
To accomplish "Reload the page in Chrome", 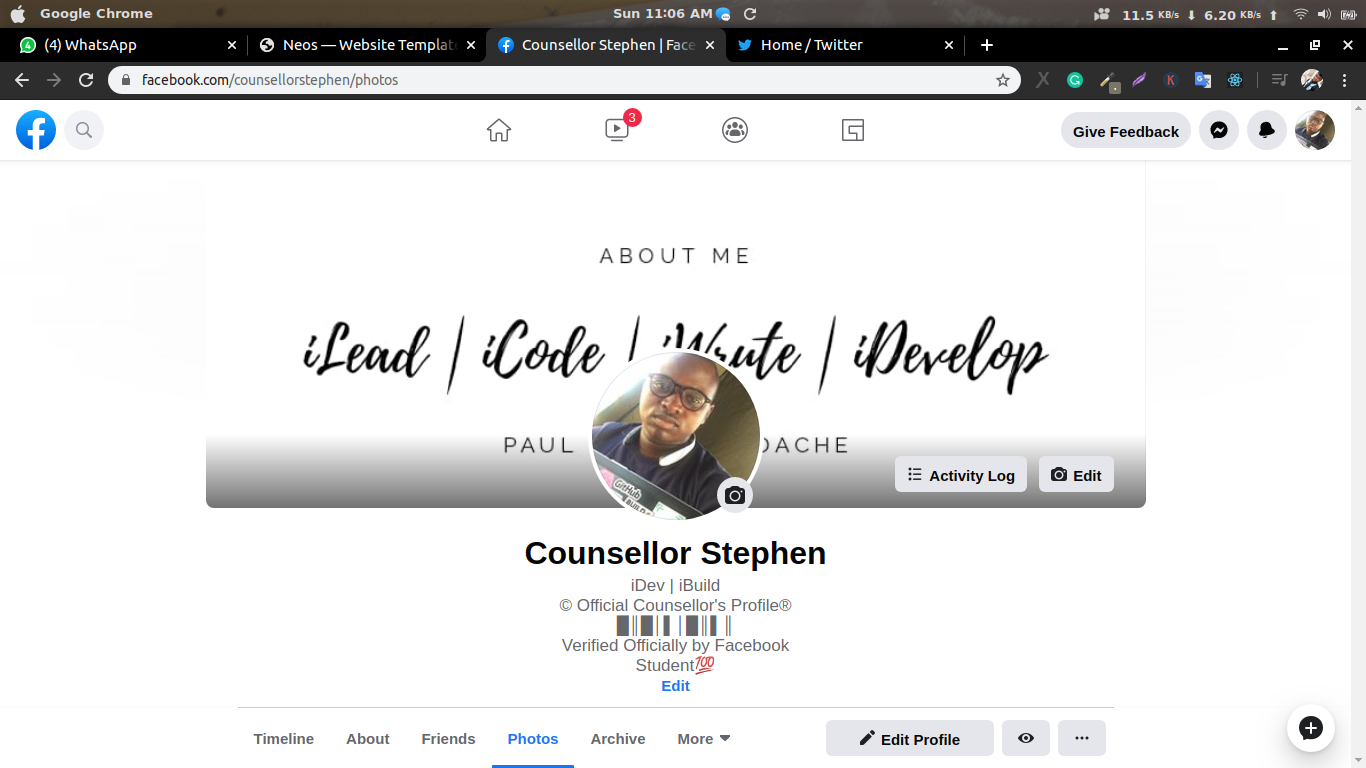I will (x=86, y=80).
